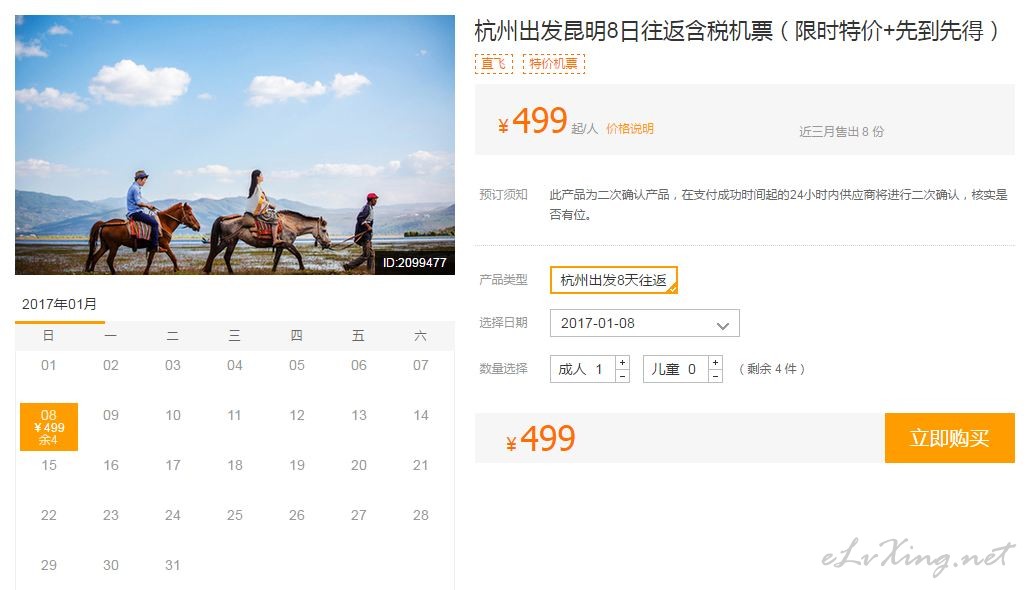1026x590 pixels.
Task: Click the 立即购买 buy now button
Action: click(x=949, y=438)
